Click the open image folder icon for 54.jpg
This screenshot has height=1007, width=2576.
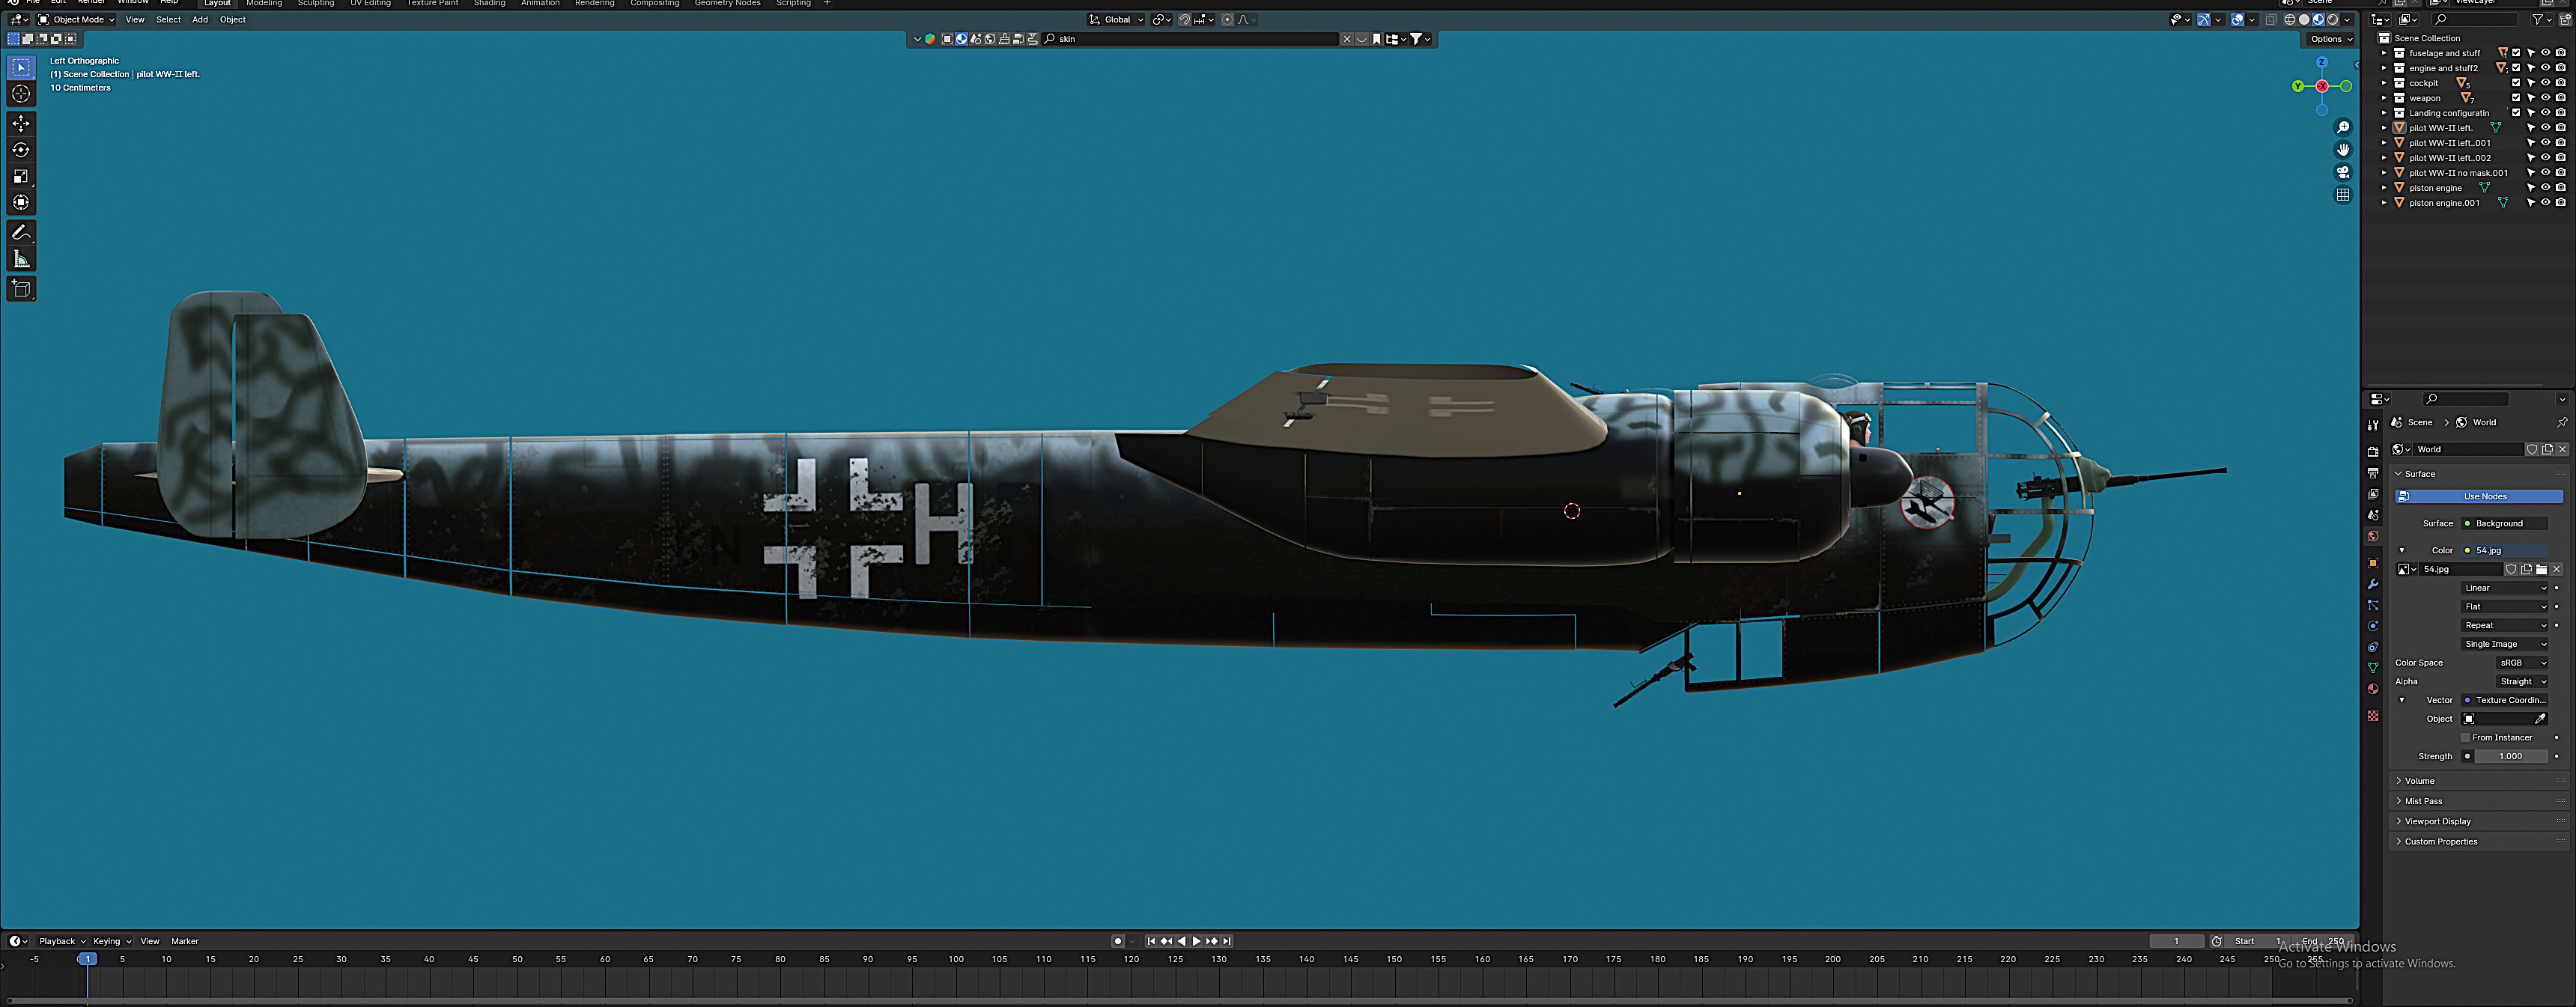point(2541,569)
